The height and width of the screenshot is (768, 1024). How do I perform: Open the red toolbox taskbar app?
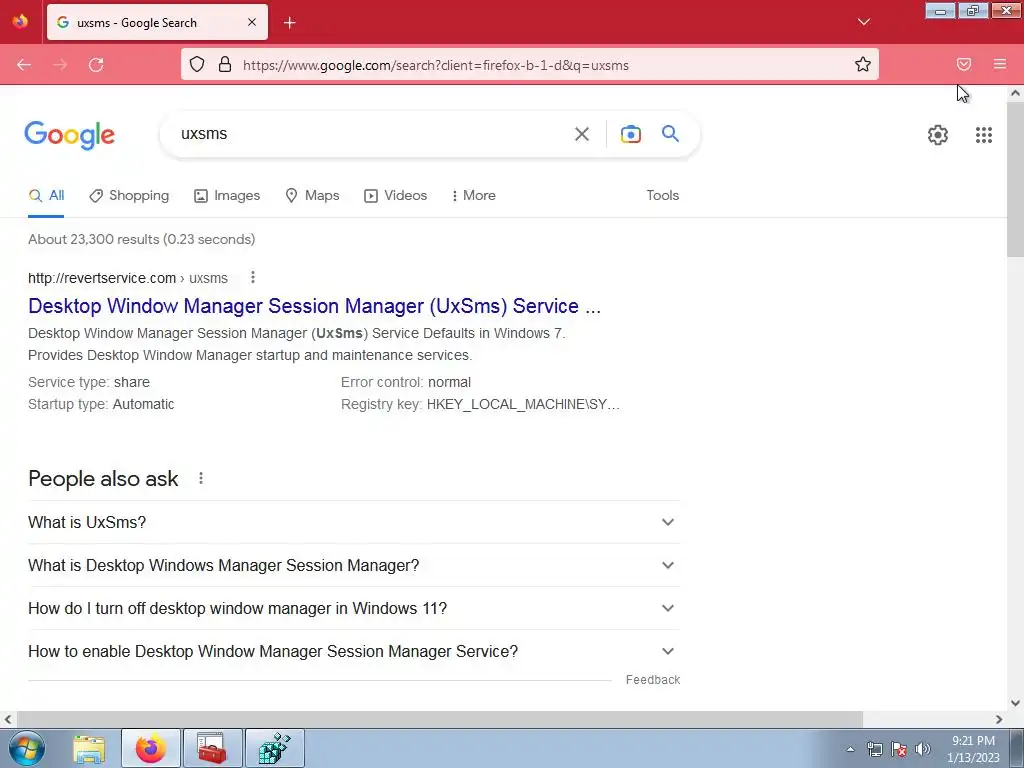pos(212,748)
